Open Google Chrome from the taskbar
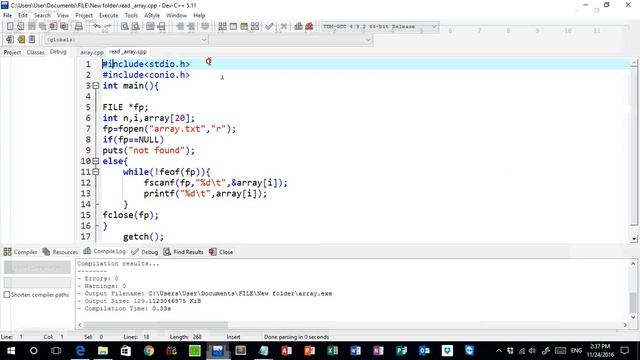640x360 pixels. click(149, 351)
